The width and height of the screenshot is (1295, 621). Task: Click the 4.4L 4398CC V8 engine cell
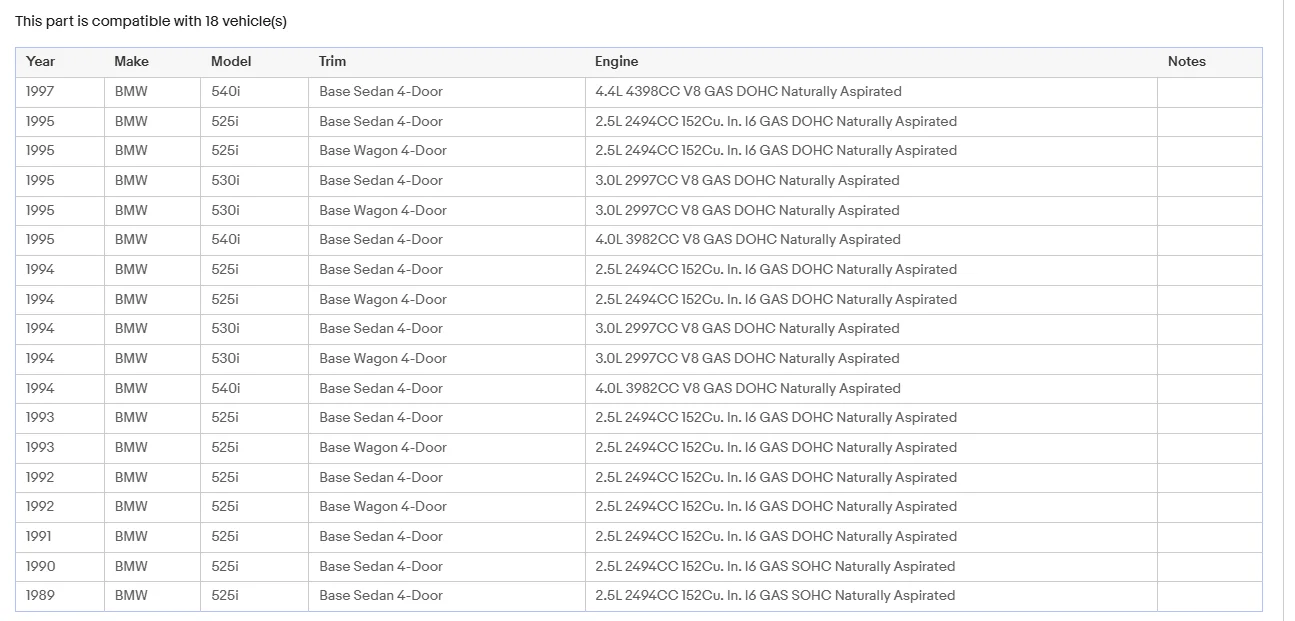point(748,92)
